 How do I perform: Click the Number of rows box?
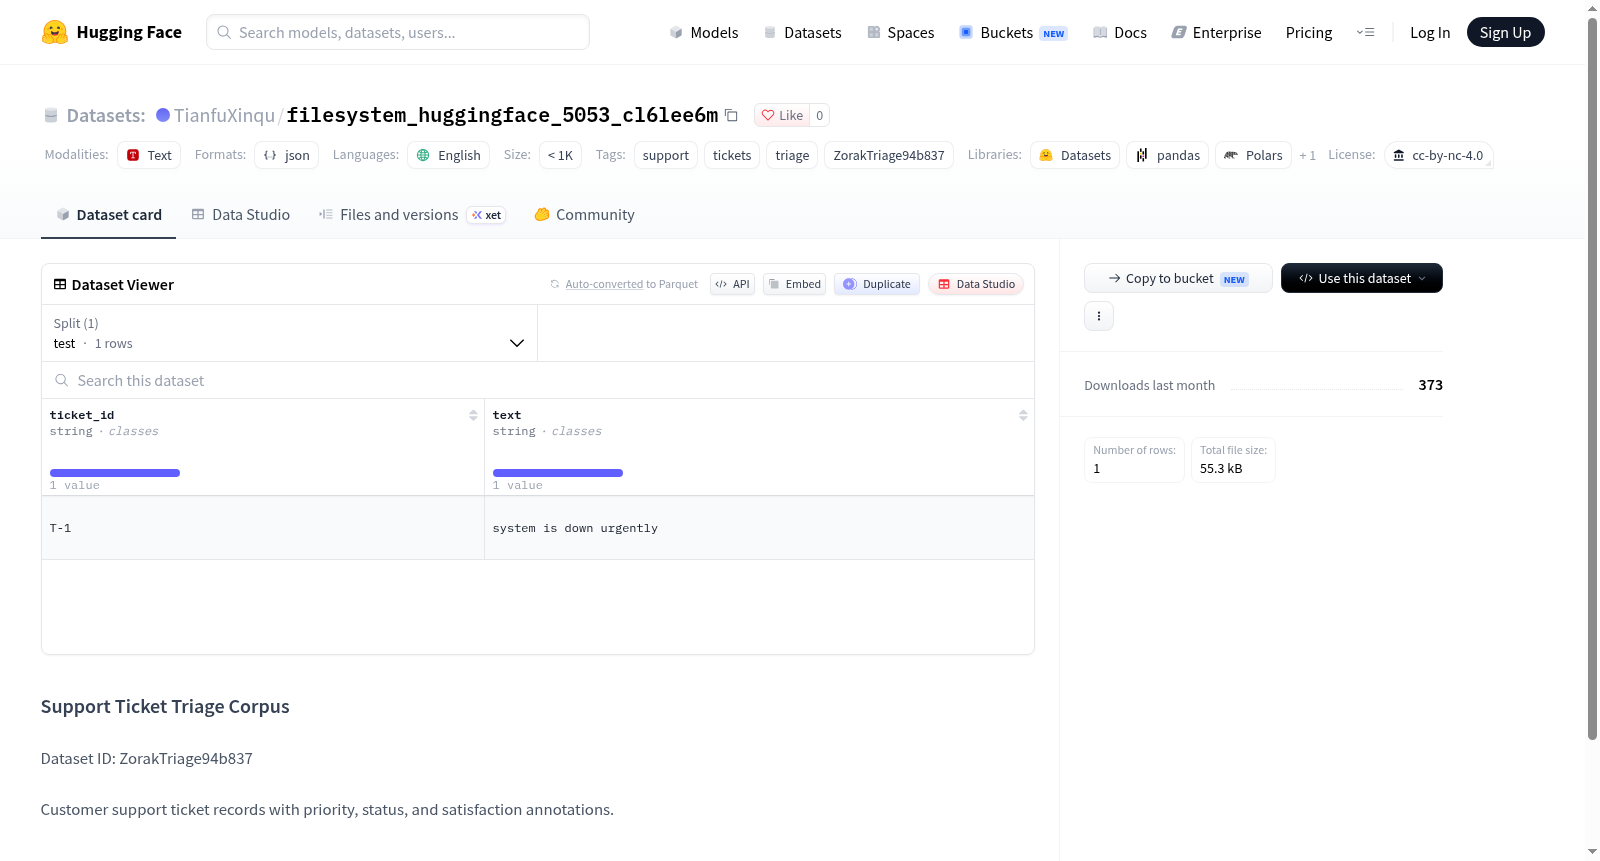[x=1134, y=460]
